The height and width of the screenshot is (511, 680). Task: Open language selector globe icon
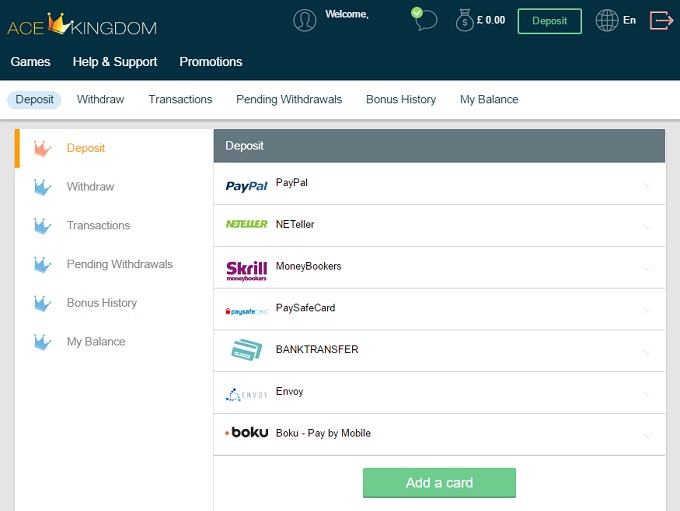coord(606,20)
